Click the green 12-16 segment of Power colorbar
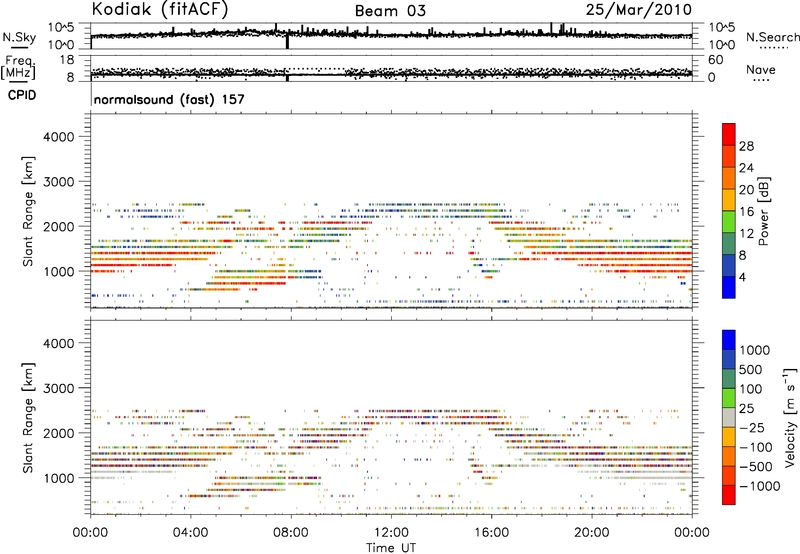This screenshot has height=554, width=800. point(729,222)
